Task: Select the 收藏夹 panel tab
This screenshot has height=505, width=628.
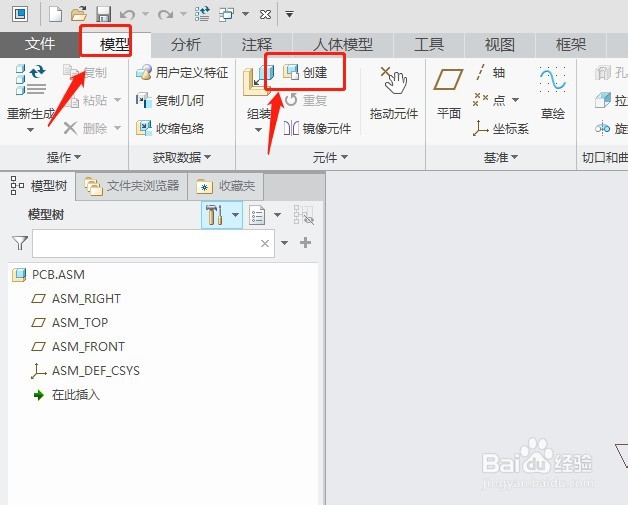Action: pos(226,186)
